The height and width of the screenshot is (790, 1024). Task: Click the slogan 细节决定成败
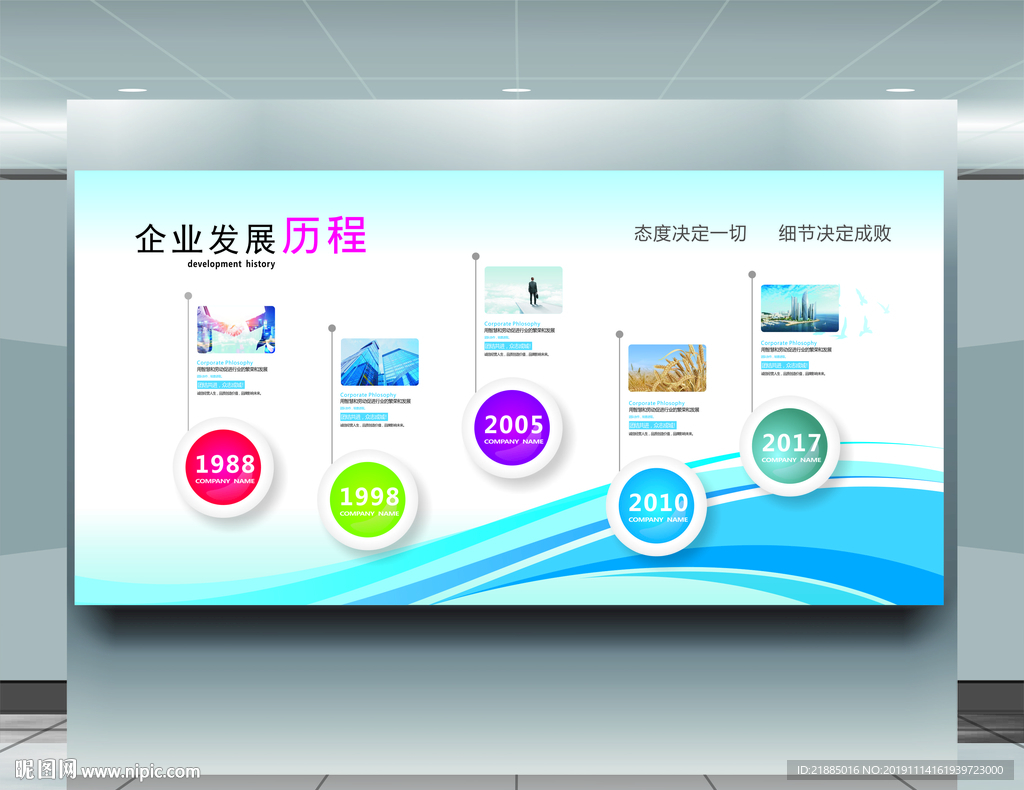835,233
